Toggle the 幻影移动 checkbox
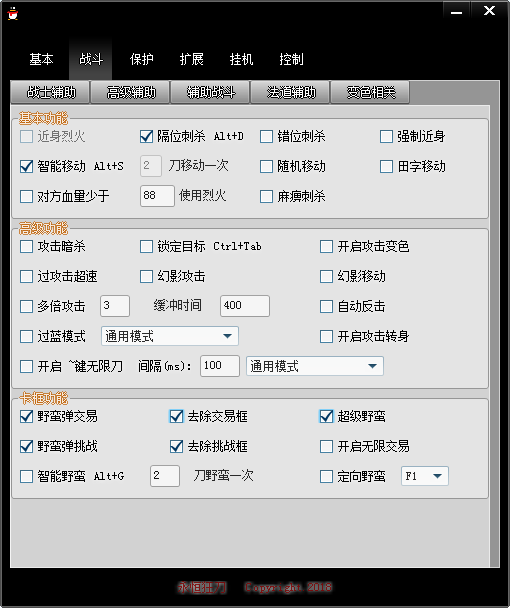 pos(326,276)
